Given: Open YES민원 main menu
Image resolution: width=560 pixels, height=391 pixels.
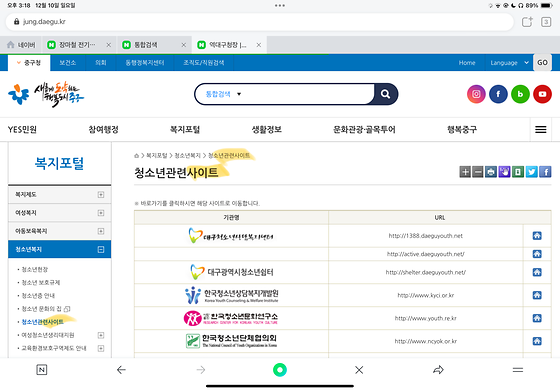Looking at the screenshot, I should coord(22,130).
